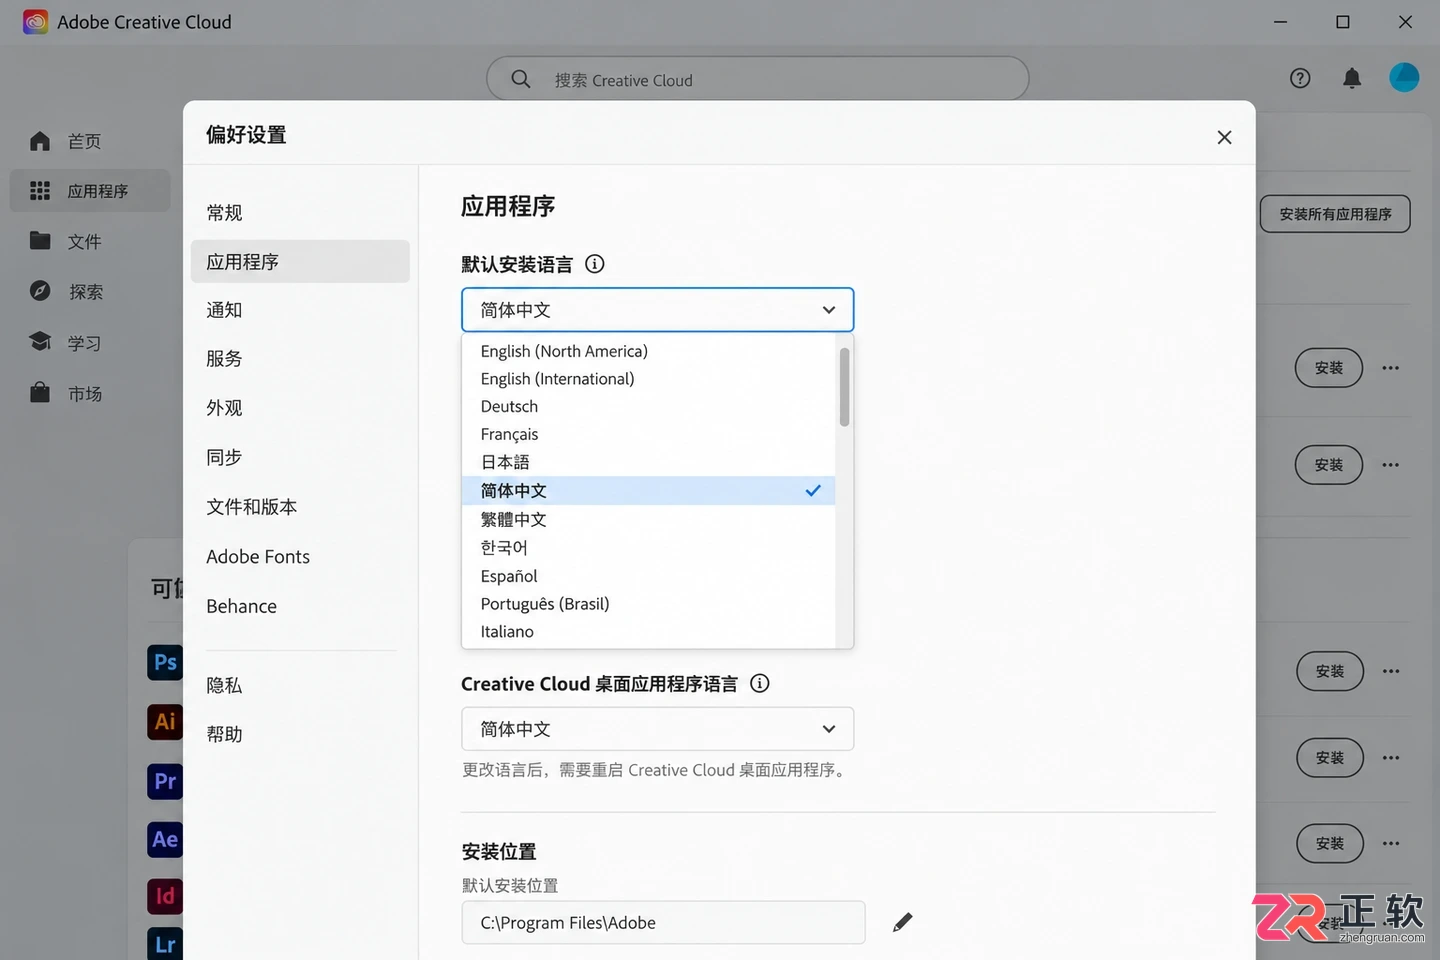The width and height of the screenshot is (1440, 960).
Task: Collapse the 默认安装语言 dropdown
Action: click(657, 310)
